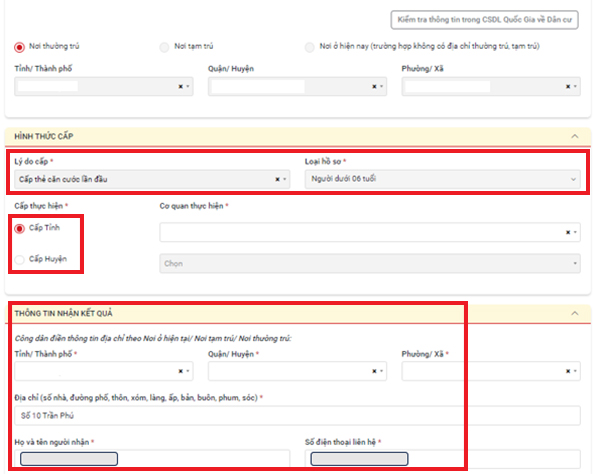Screen dimensions: 600x474
Task: Click the Số điện thoại liên hệ input
Action: pos(442,459)
